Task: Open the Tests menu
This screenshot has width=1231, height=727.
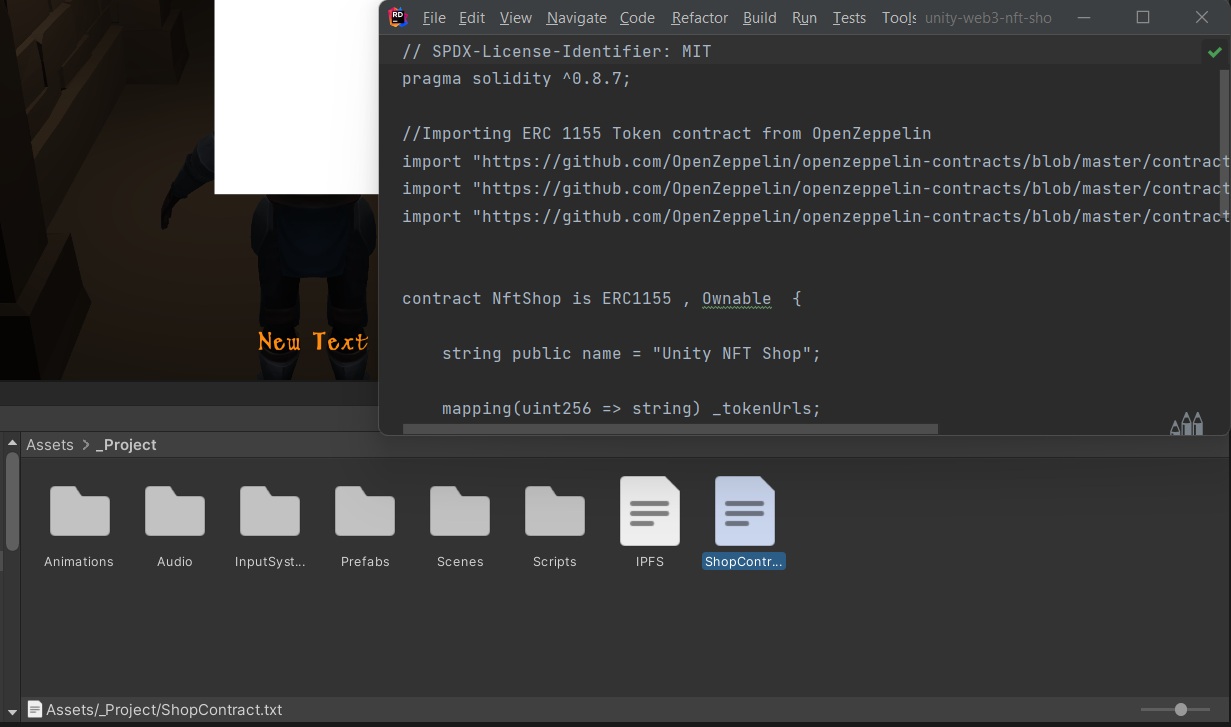Action: [x=849, y=18]
